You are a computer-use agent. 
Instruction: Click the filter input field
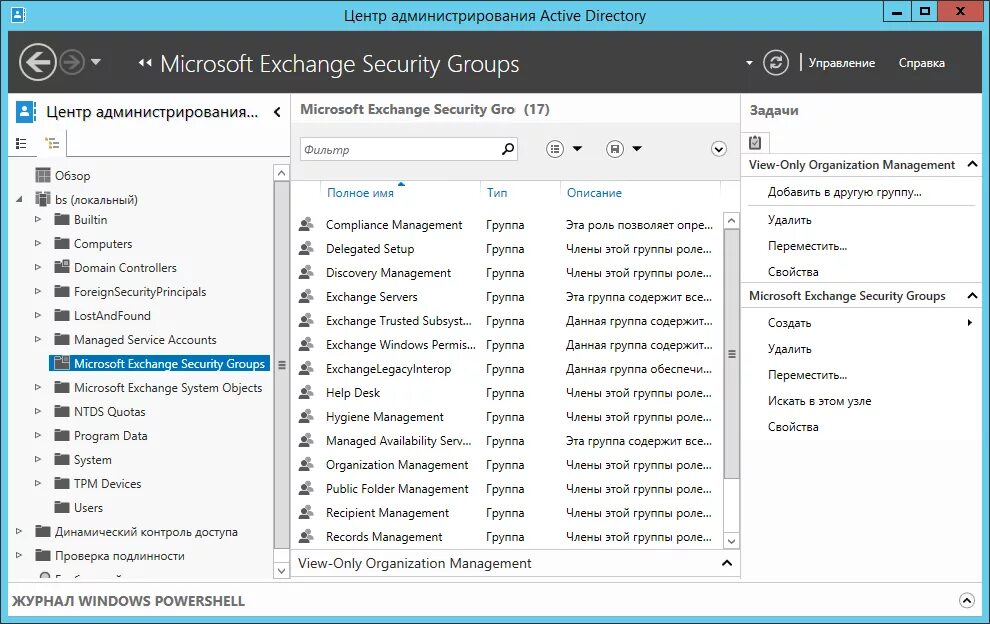[x=400, y=149]
